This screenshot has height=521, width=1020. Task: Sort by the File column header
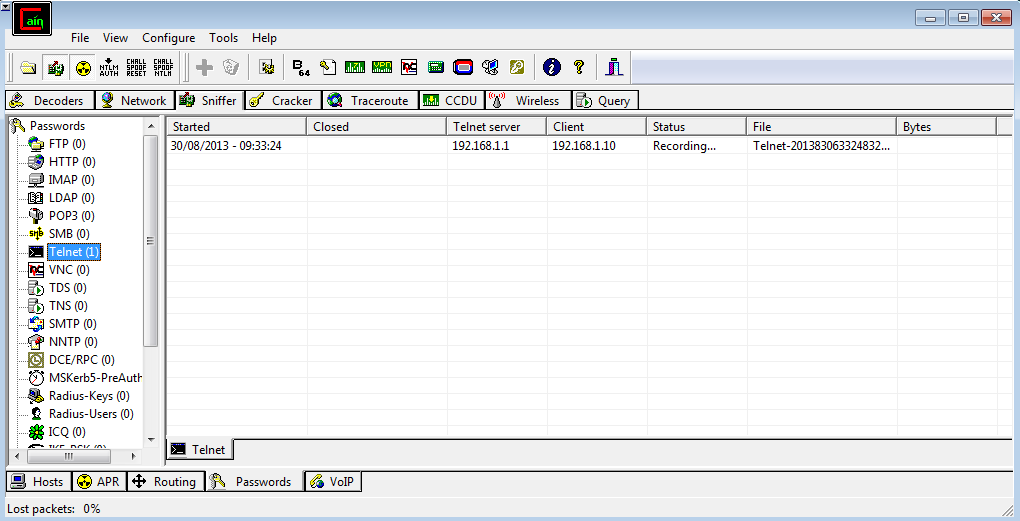(822, 126)
